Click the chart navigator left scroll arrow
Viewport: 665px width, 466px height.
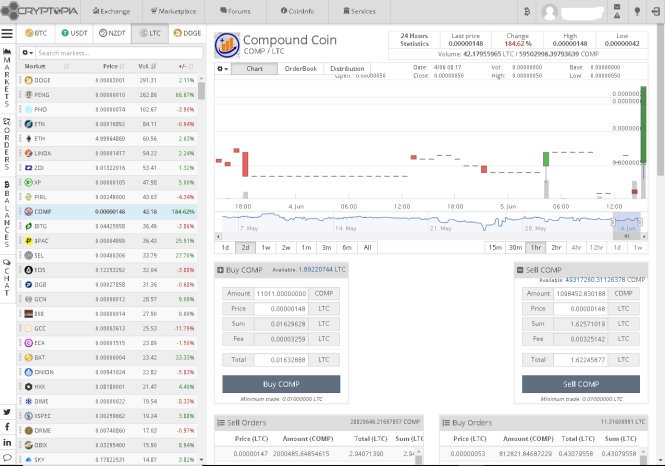click(x=218, y=236)
